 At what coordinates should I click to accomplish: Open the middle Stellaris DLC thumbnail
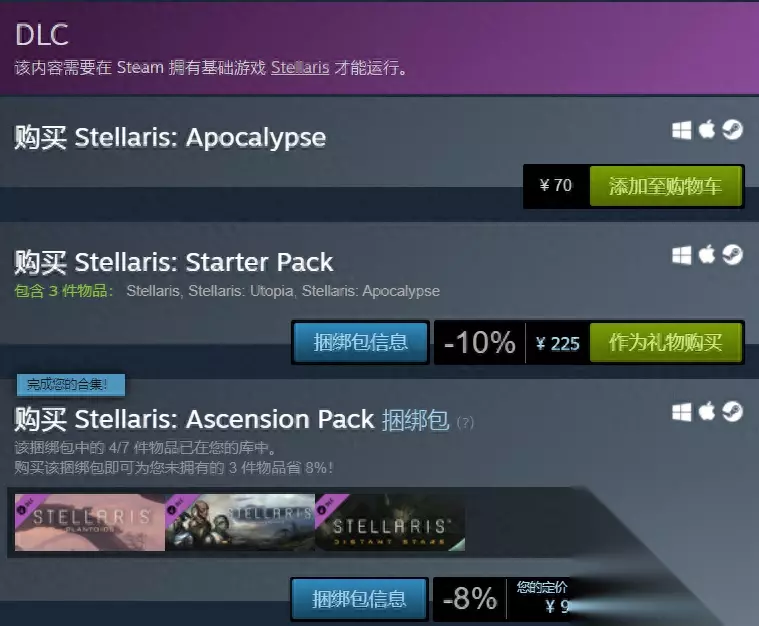tap(240, 522)
